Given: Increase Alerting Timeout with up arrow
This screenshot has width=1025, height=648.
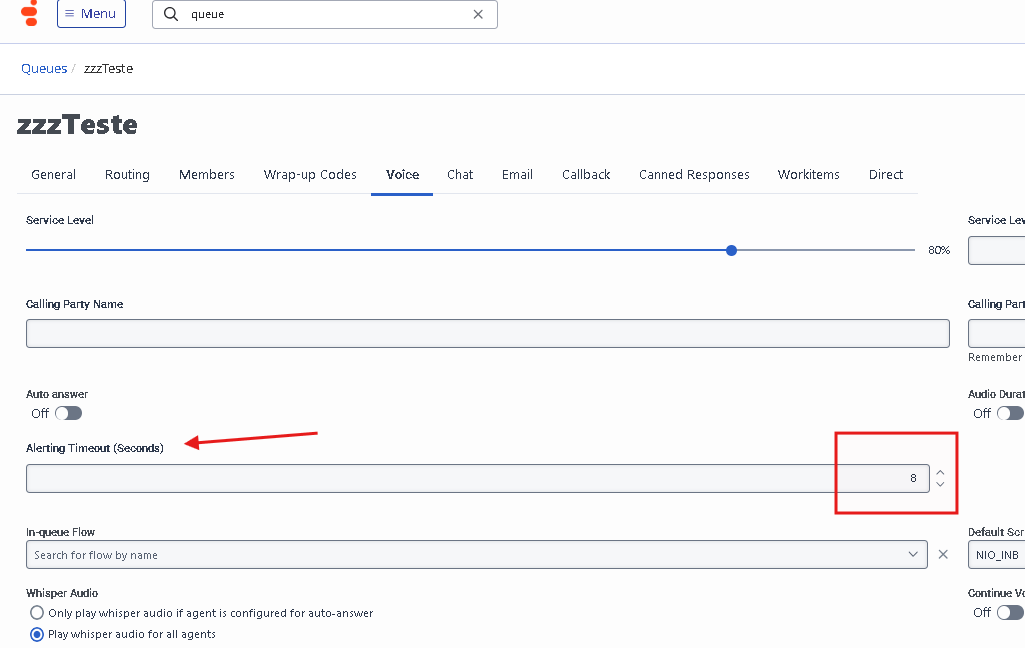Looking at the screenshot, I should (x=940, y=472).
